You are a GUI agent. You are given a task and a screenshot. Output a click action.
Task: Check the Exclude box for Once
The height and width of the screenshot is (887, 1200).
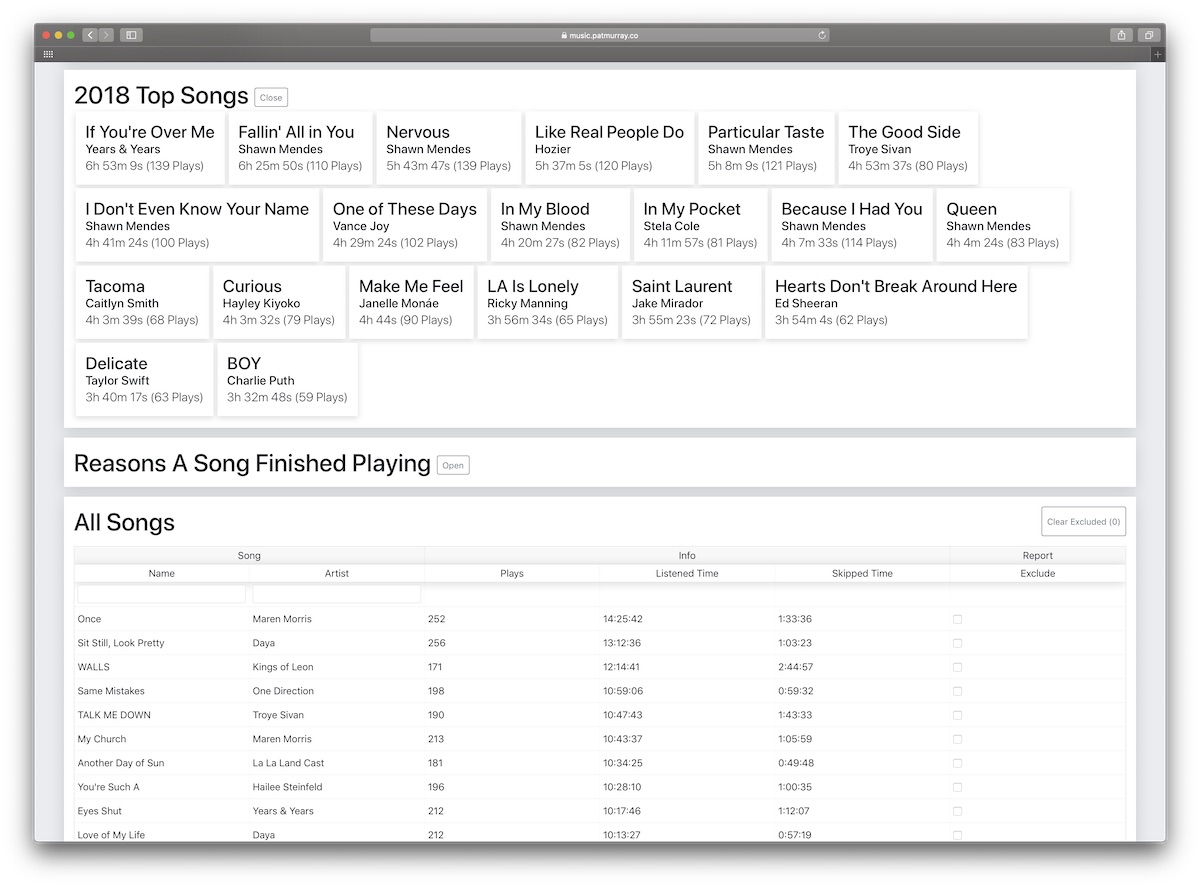point(957,619)
